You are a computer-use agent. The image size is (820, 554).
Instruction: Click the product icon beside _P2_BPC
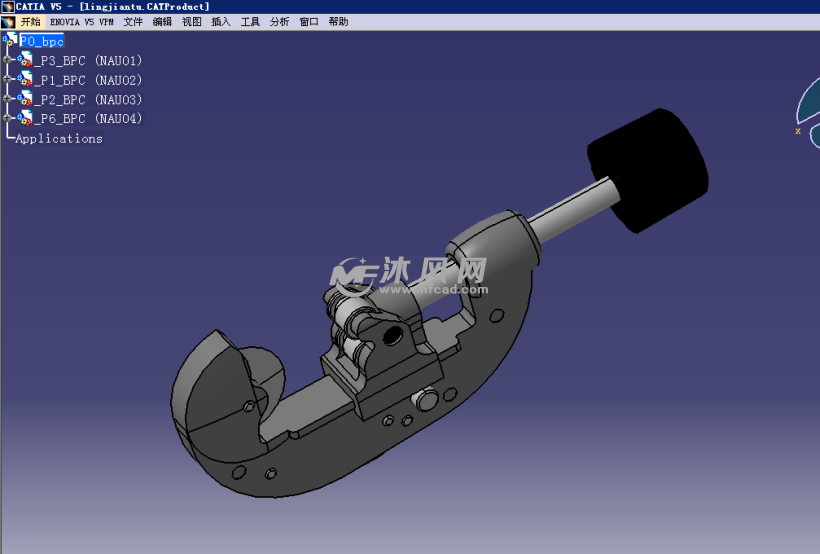point(25,99)
